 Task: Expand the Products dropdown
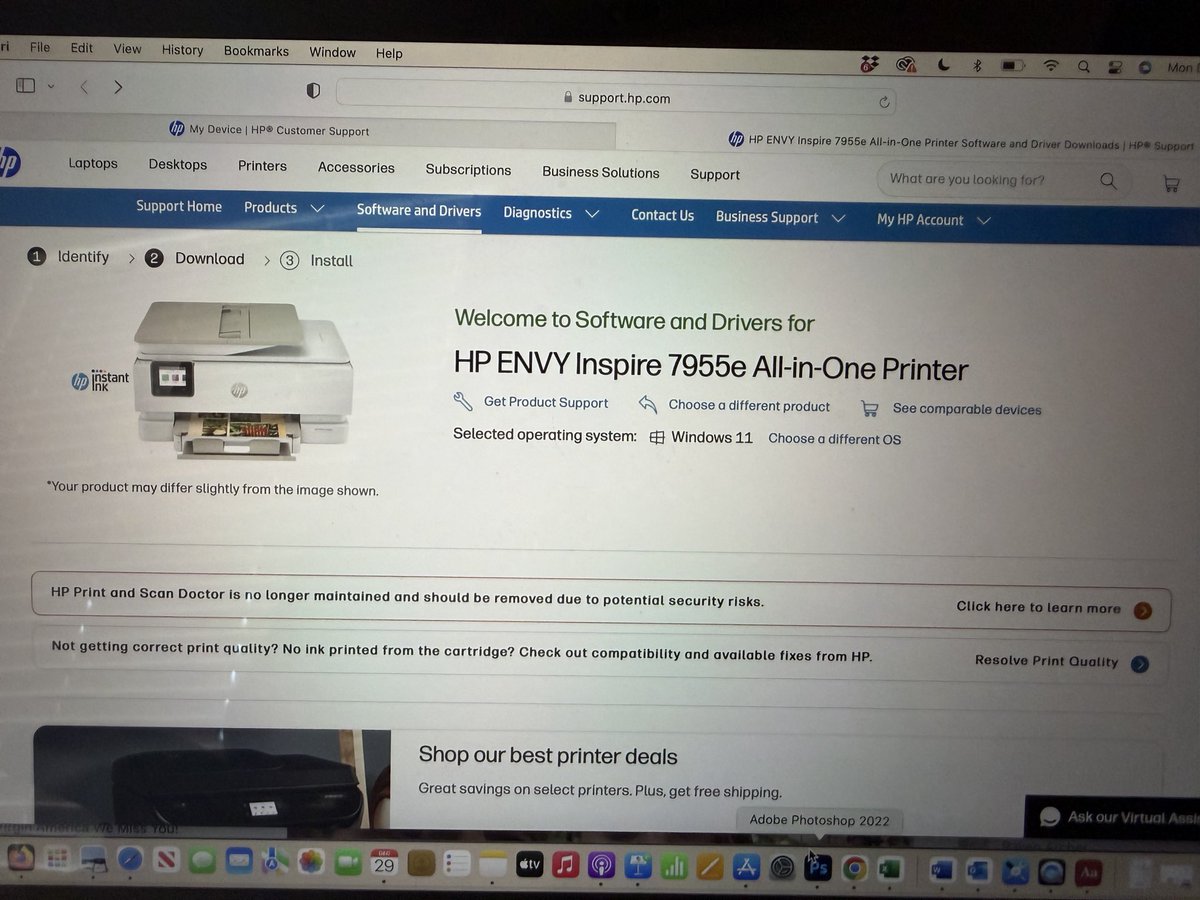285,208
